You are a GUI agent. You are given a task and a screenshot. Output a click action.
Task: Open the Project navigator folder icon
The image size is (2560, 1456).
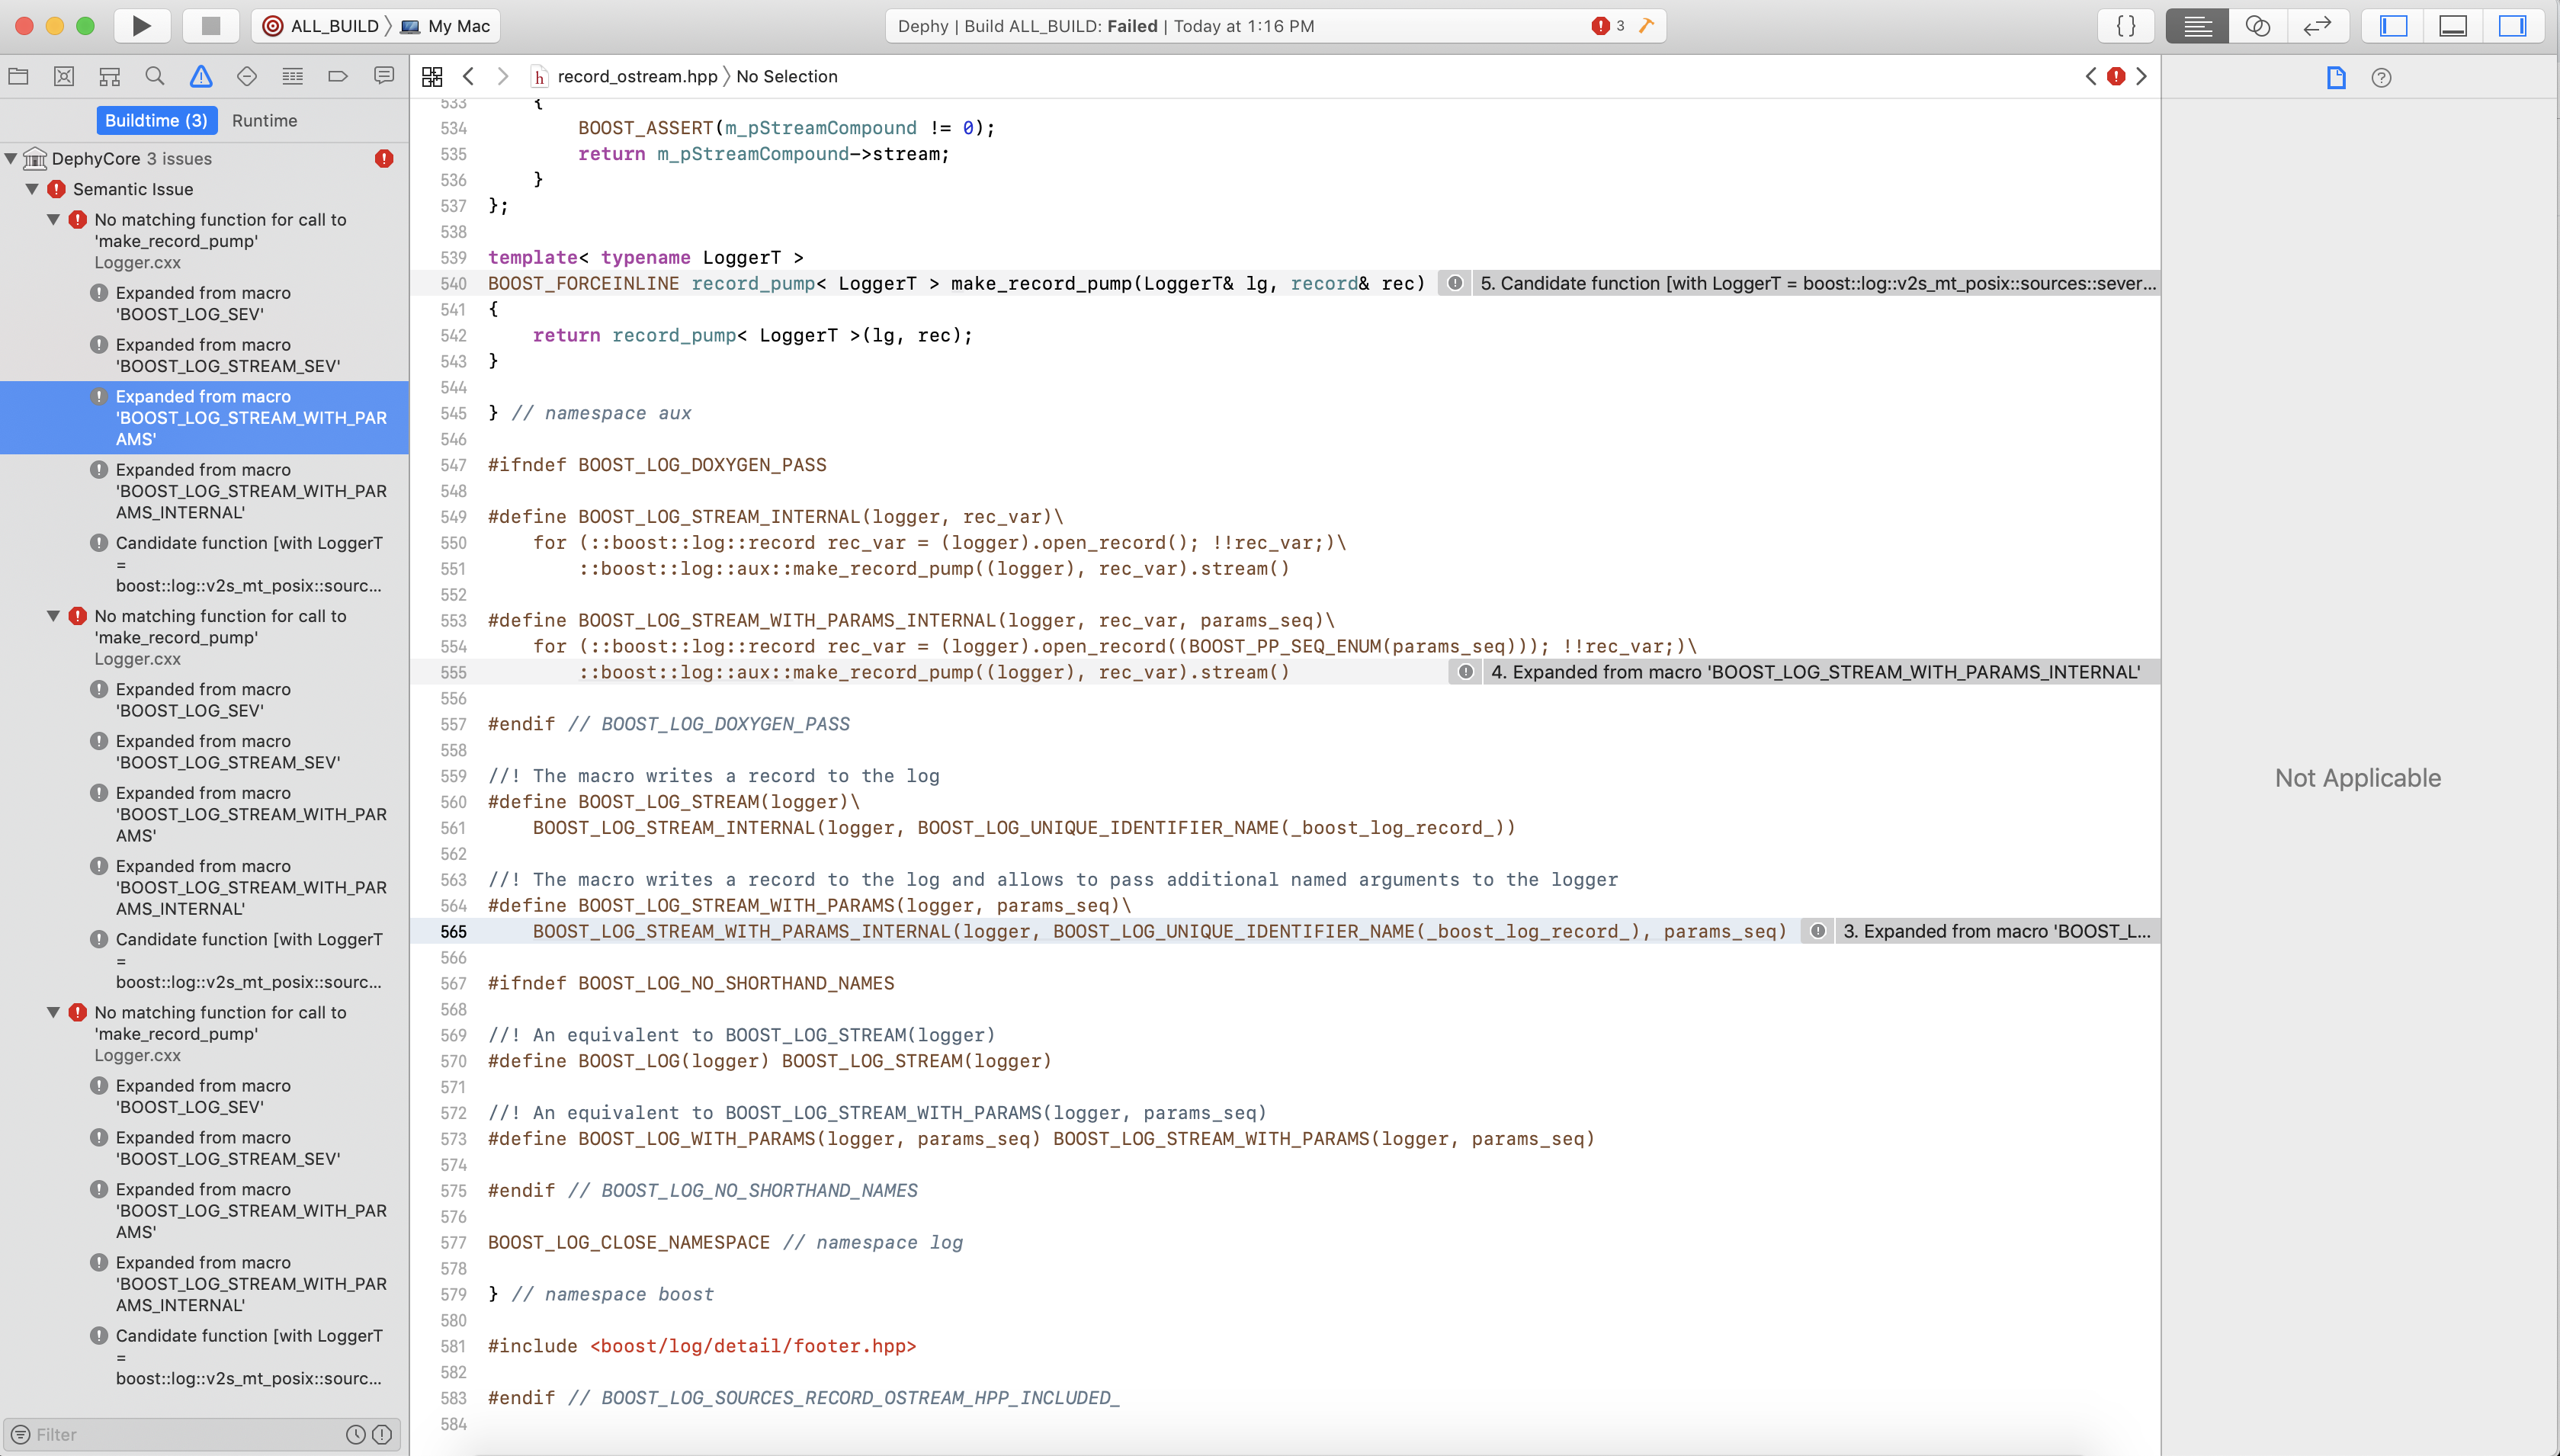pos(18,76)
